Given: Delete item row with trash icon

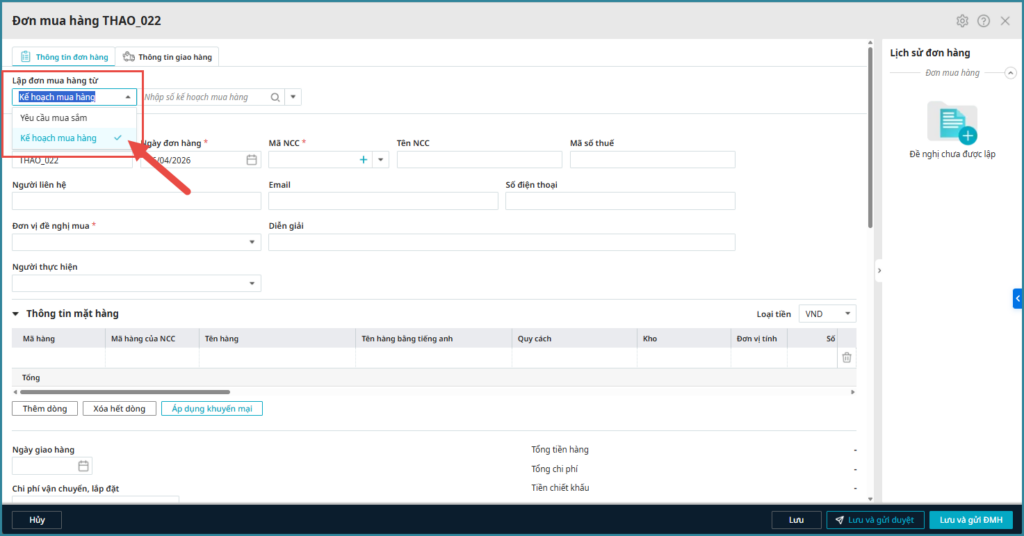Looking at the screenshot, I should click(846, 357).
